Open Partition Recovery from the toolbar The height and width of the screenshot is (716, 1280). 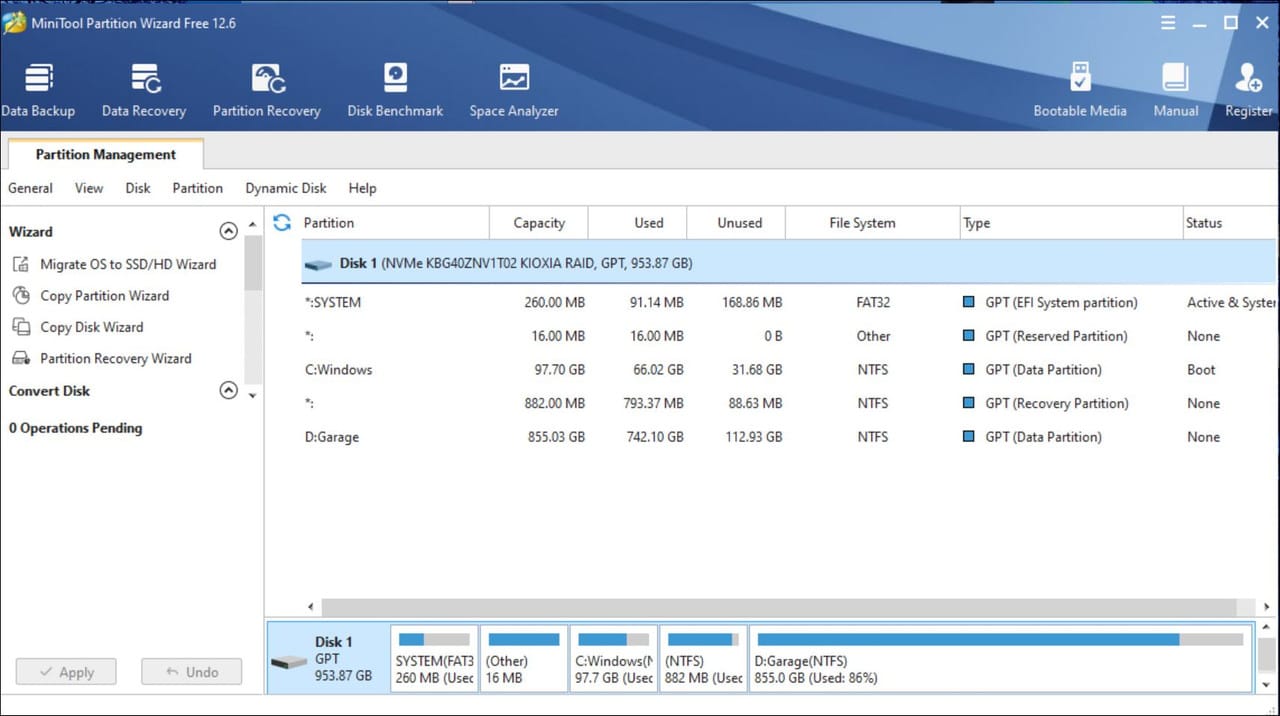point(266,92)
